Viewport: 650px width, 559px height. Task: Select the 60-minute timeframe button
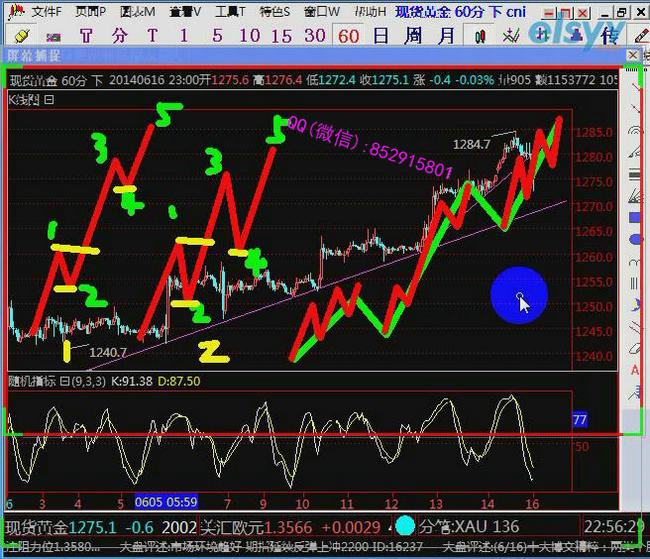pyautogui.click(x=348, y=35)
